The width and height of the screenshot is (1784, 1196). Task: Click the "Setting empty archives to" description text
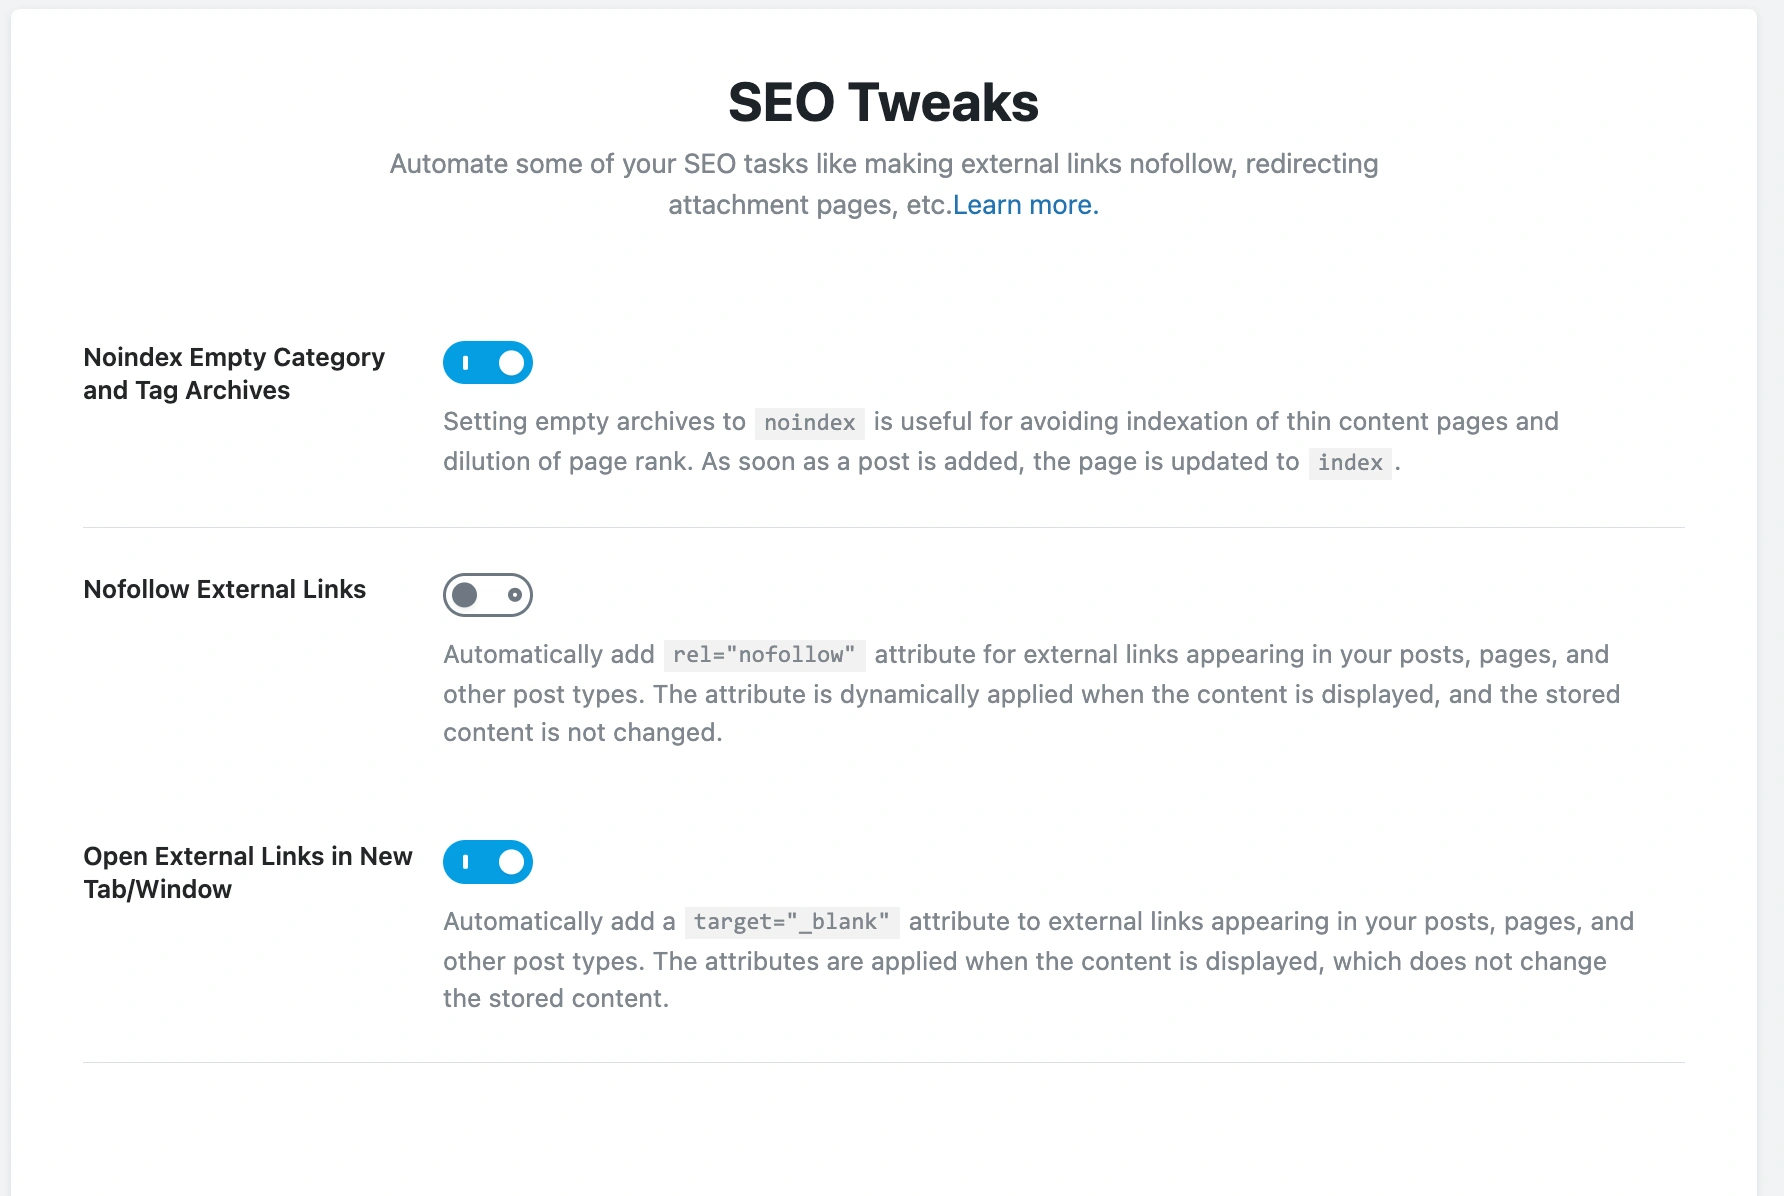pos(594,422)
